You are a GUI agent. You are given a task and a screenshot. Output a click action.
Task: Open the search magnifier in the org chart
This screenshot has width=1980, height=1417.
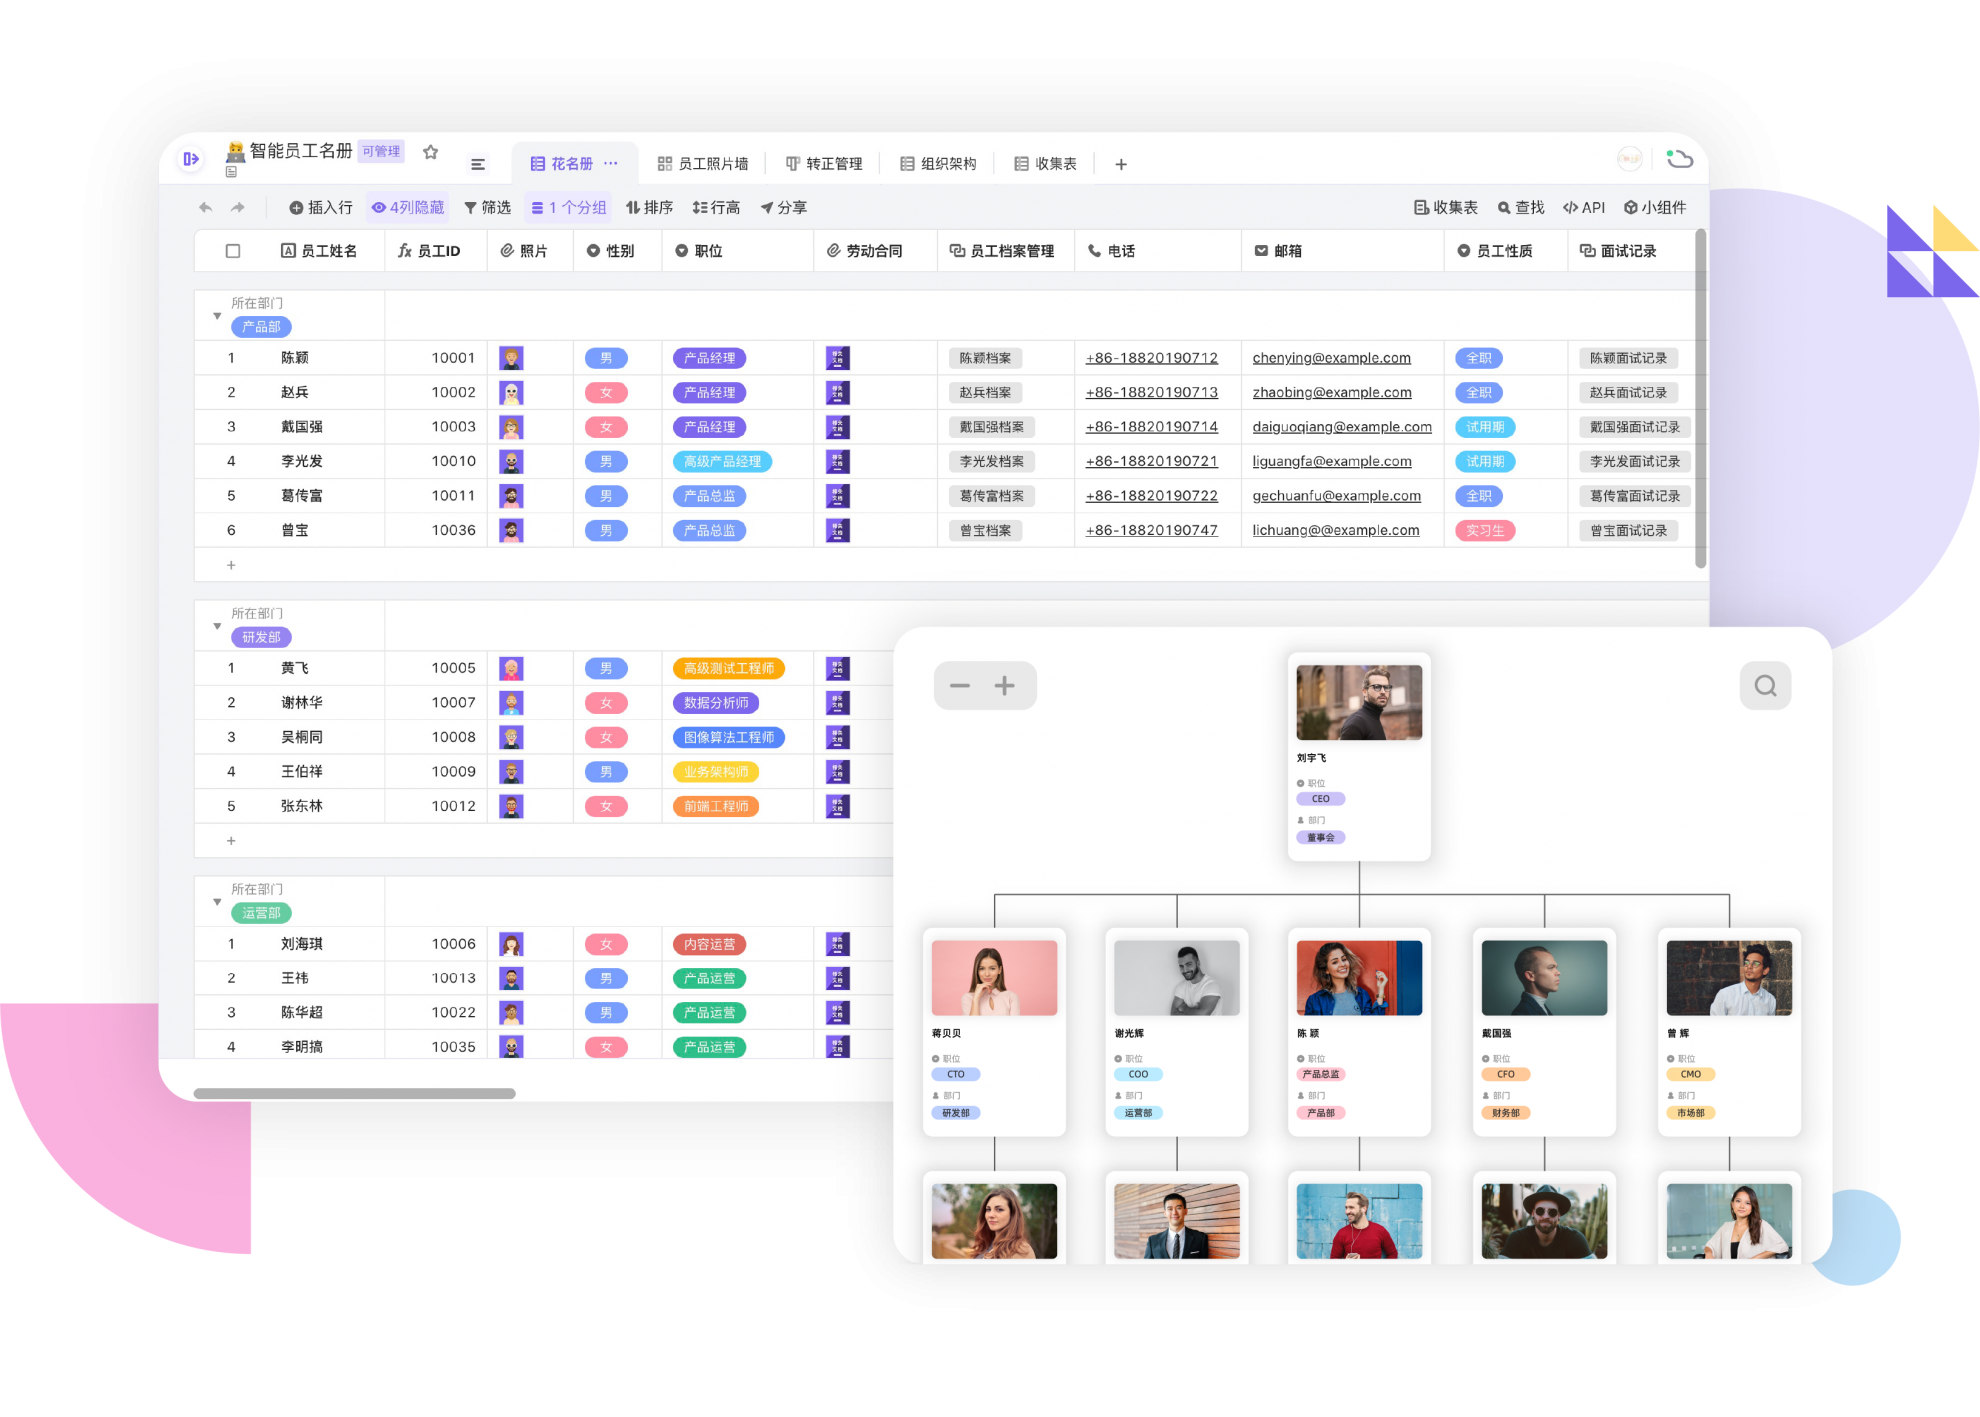click(1764, 686)
